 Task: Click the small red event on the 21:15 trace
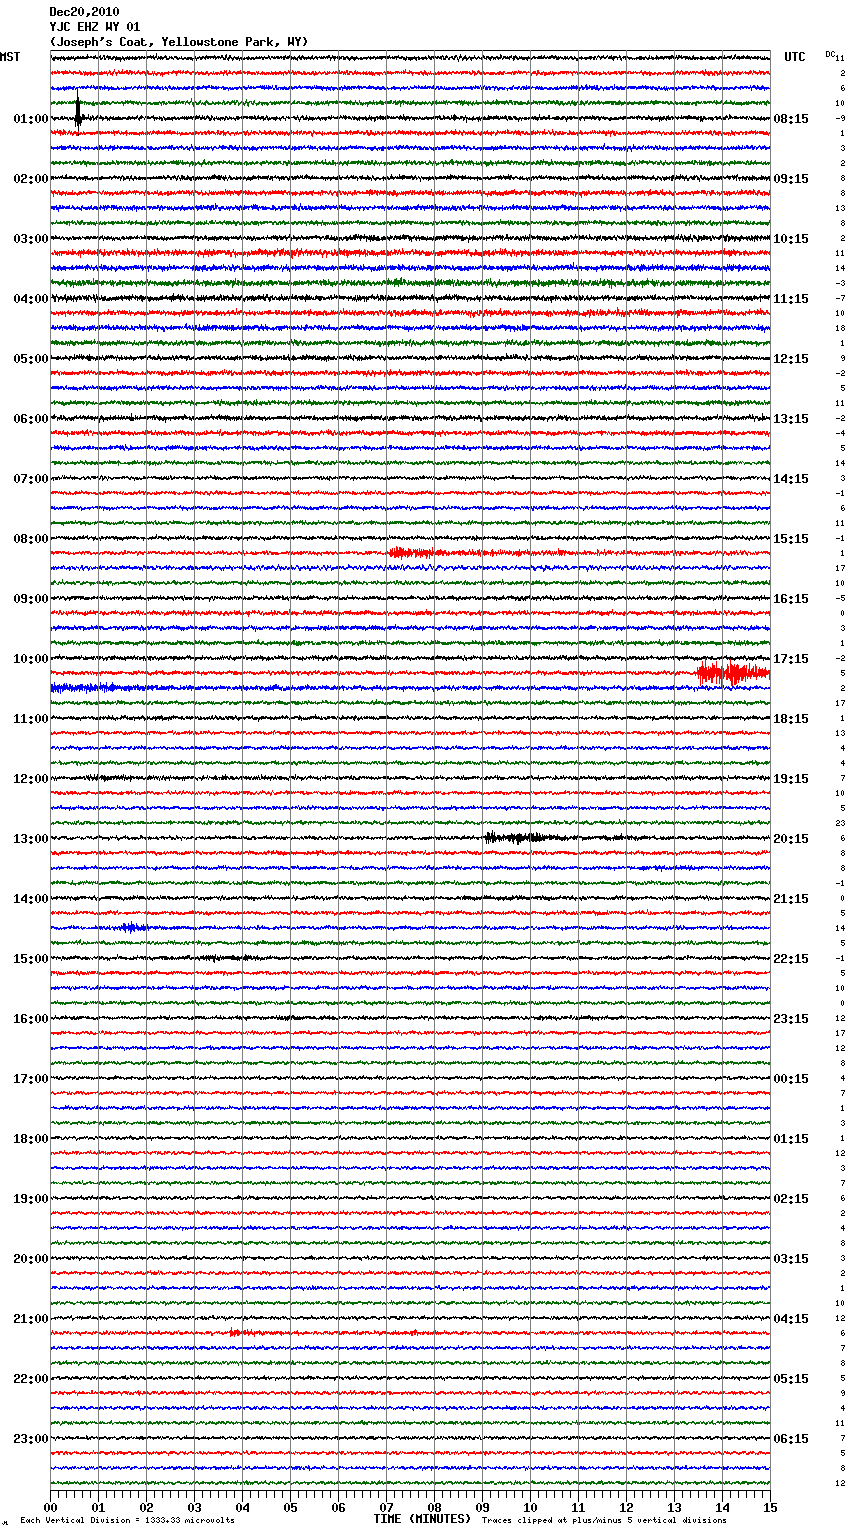point(242,1333)
